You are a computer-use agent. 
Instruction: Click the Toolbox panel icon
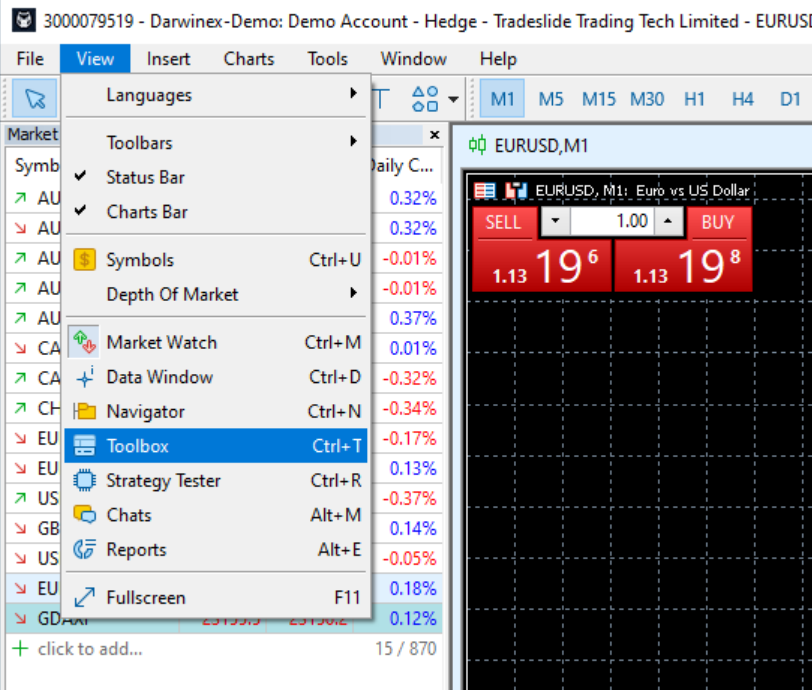(84, 445)
